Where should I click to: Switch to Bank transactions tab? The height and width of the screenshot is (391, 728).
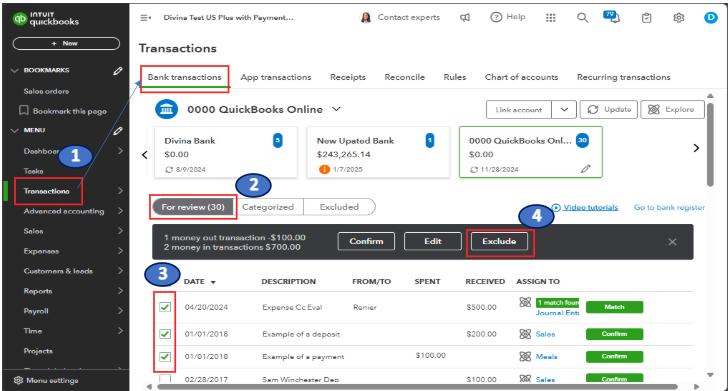pyautogui.click(x=184, y=77)
